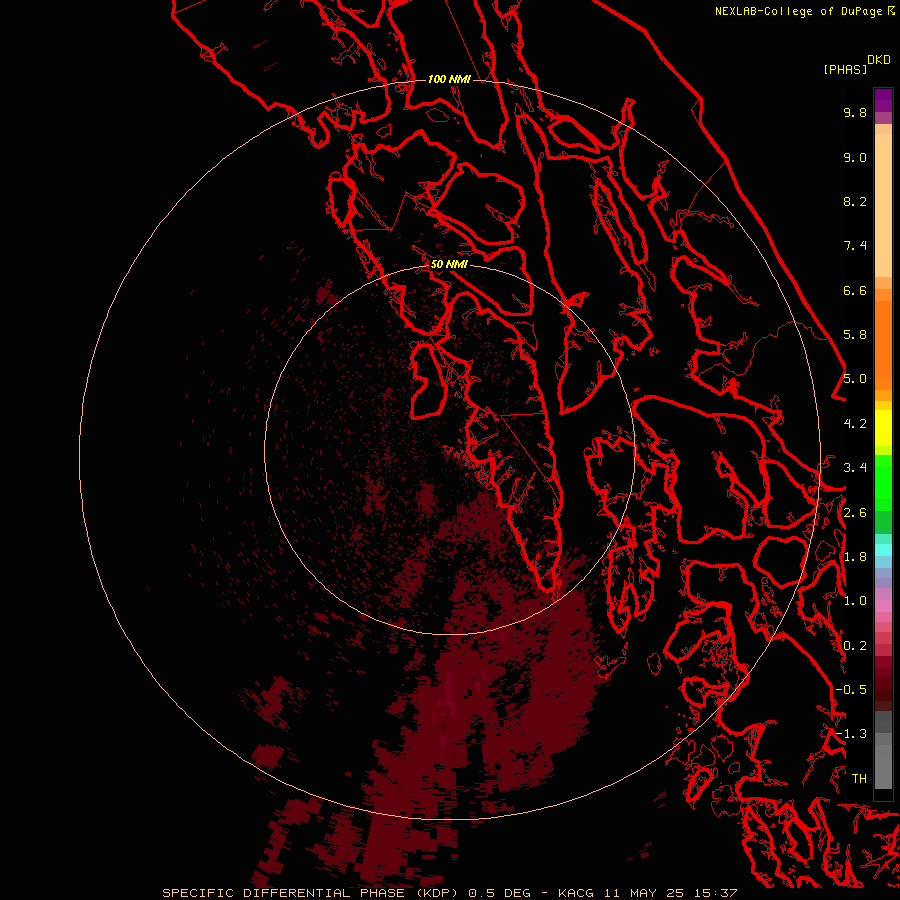The image size is (900, 900).
Task: Pick the light peach band of the color scale
Action: pyautogui.click(x=883, y=205)
